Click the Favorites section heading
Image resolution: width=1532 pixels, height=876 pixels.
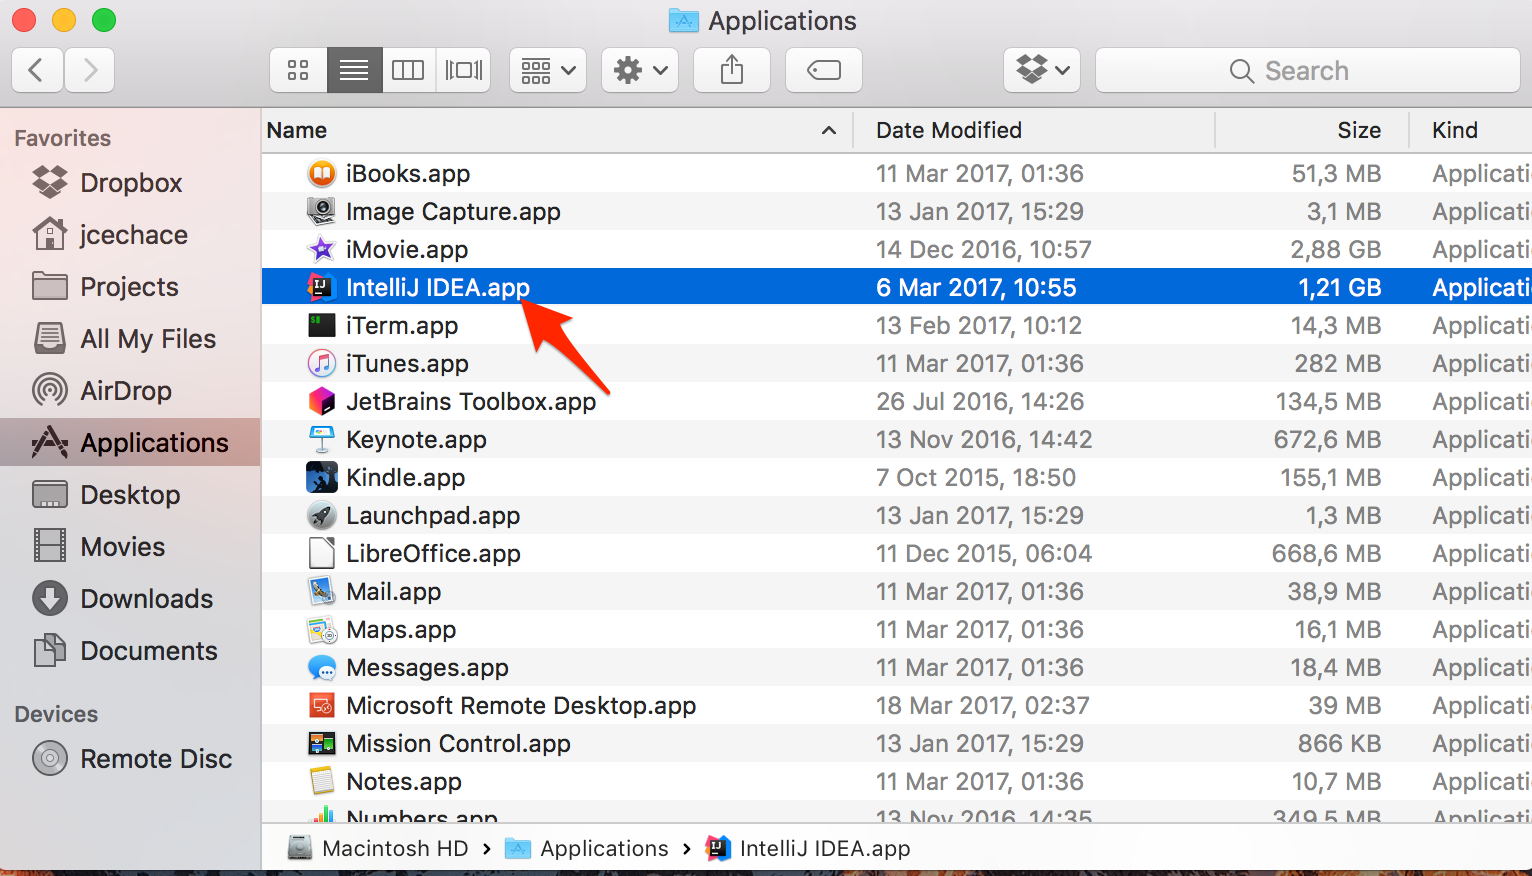click(62, 138)
